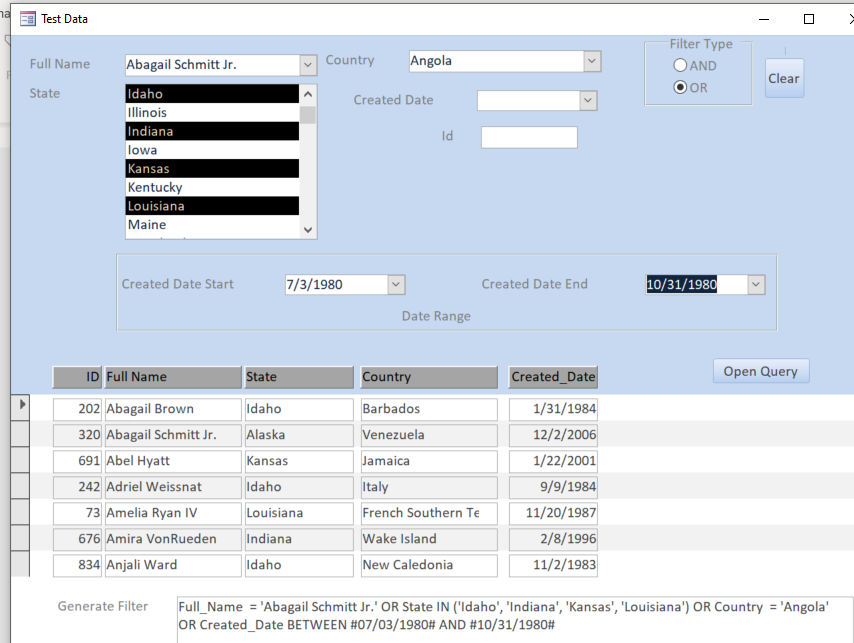Click the Country cell Barbados
This screenshot has width=854, height=643.
[x=429, y=409]
